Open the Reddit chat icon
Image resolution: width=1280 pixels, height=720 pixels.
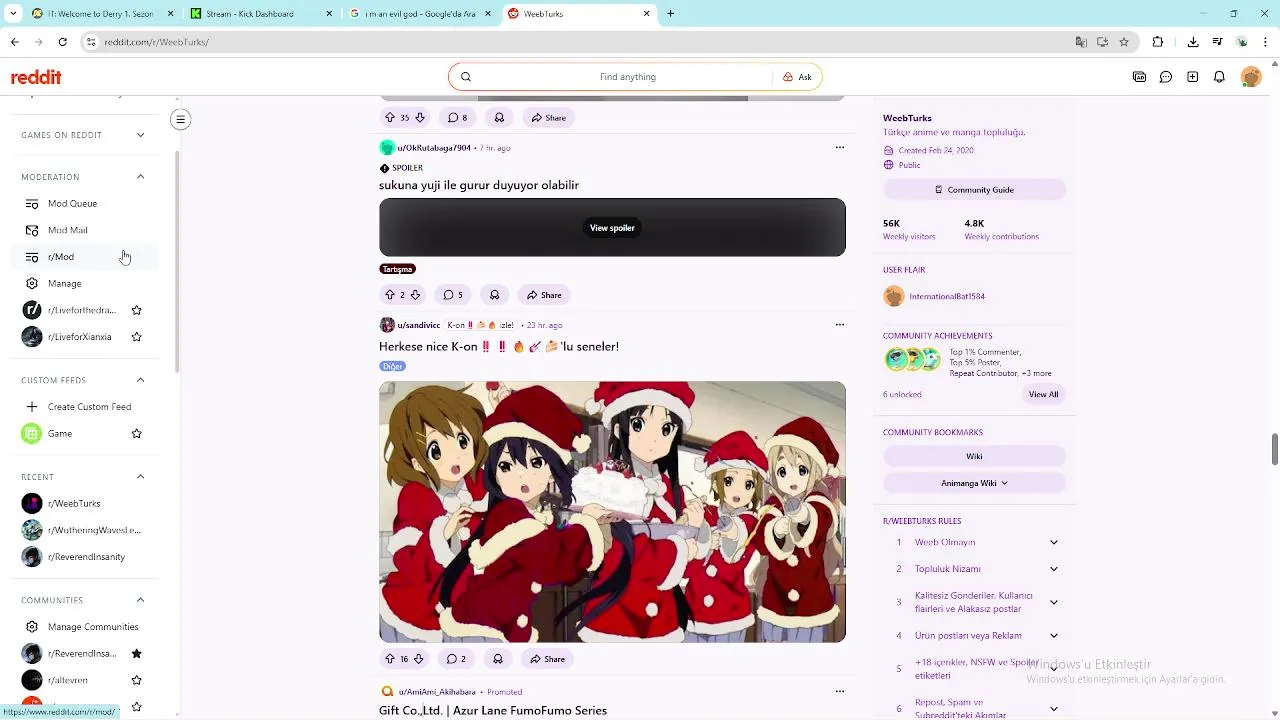[1166, 77]
